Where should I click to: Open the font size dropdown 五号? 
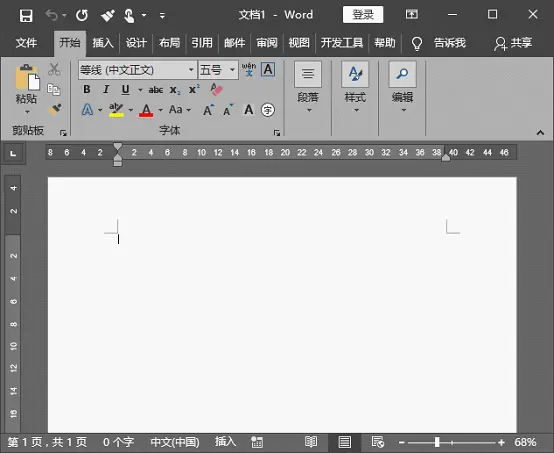(x=218, y=70)
